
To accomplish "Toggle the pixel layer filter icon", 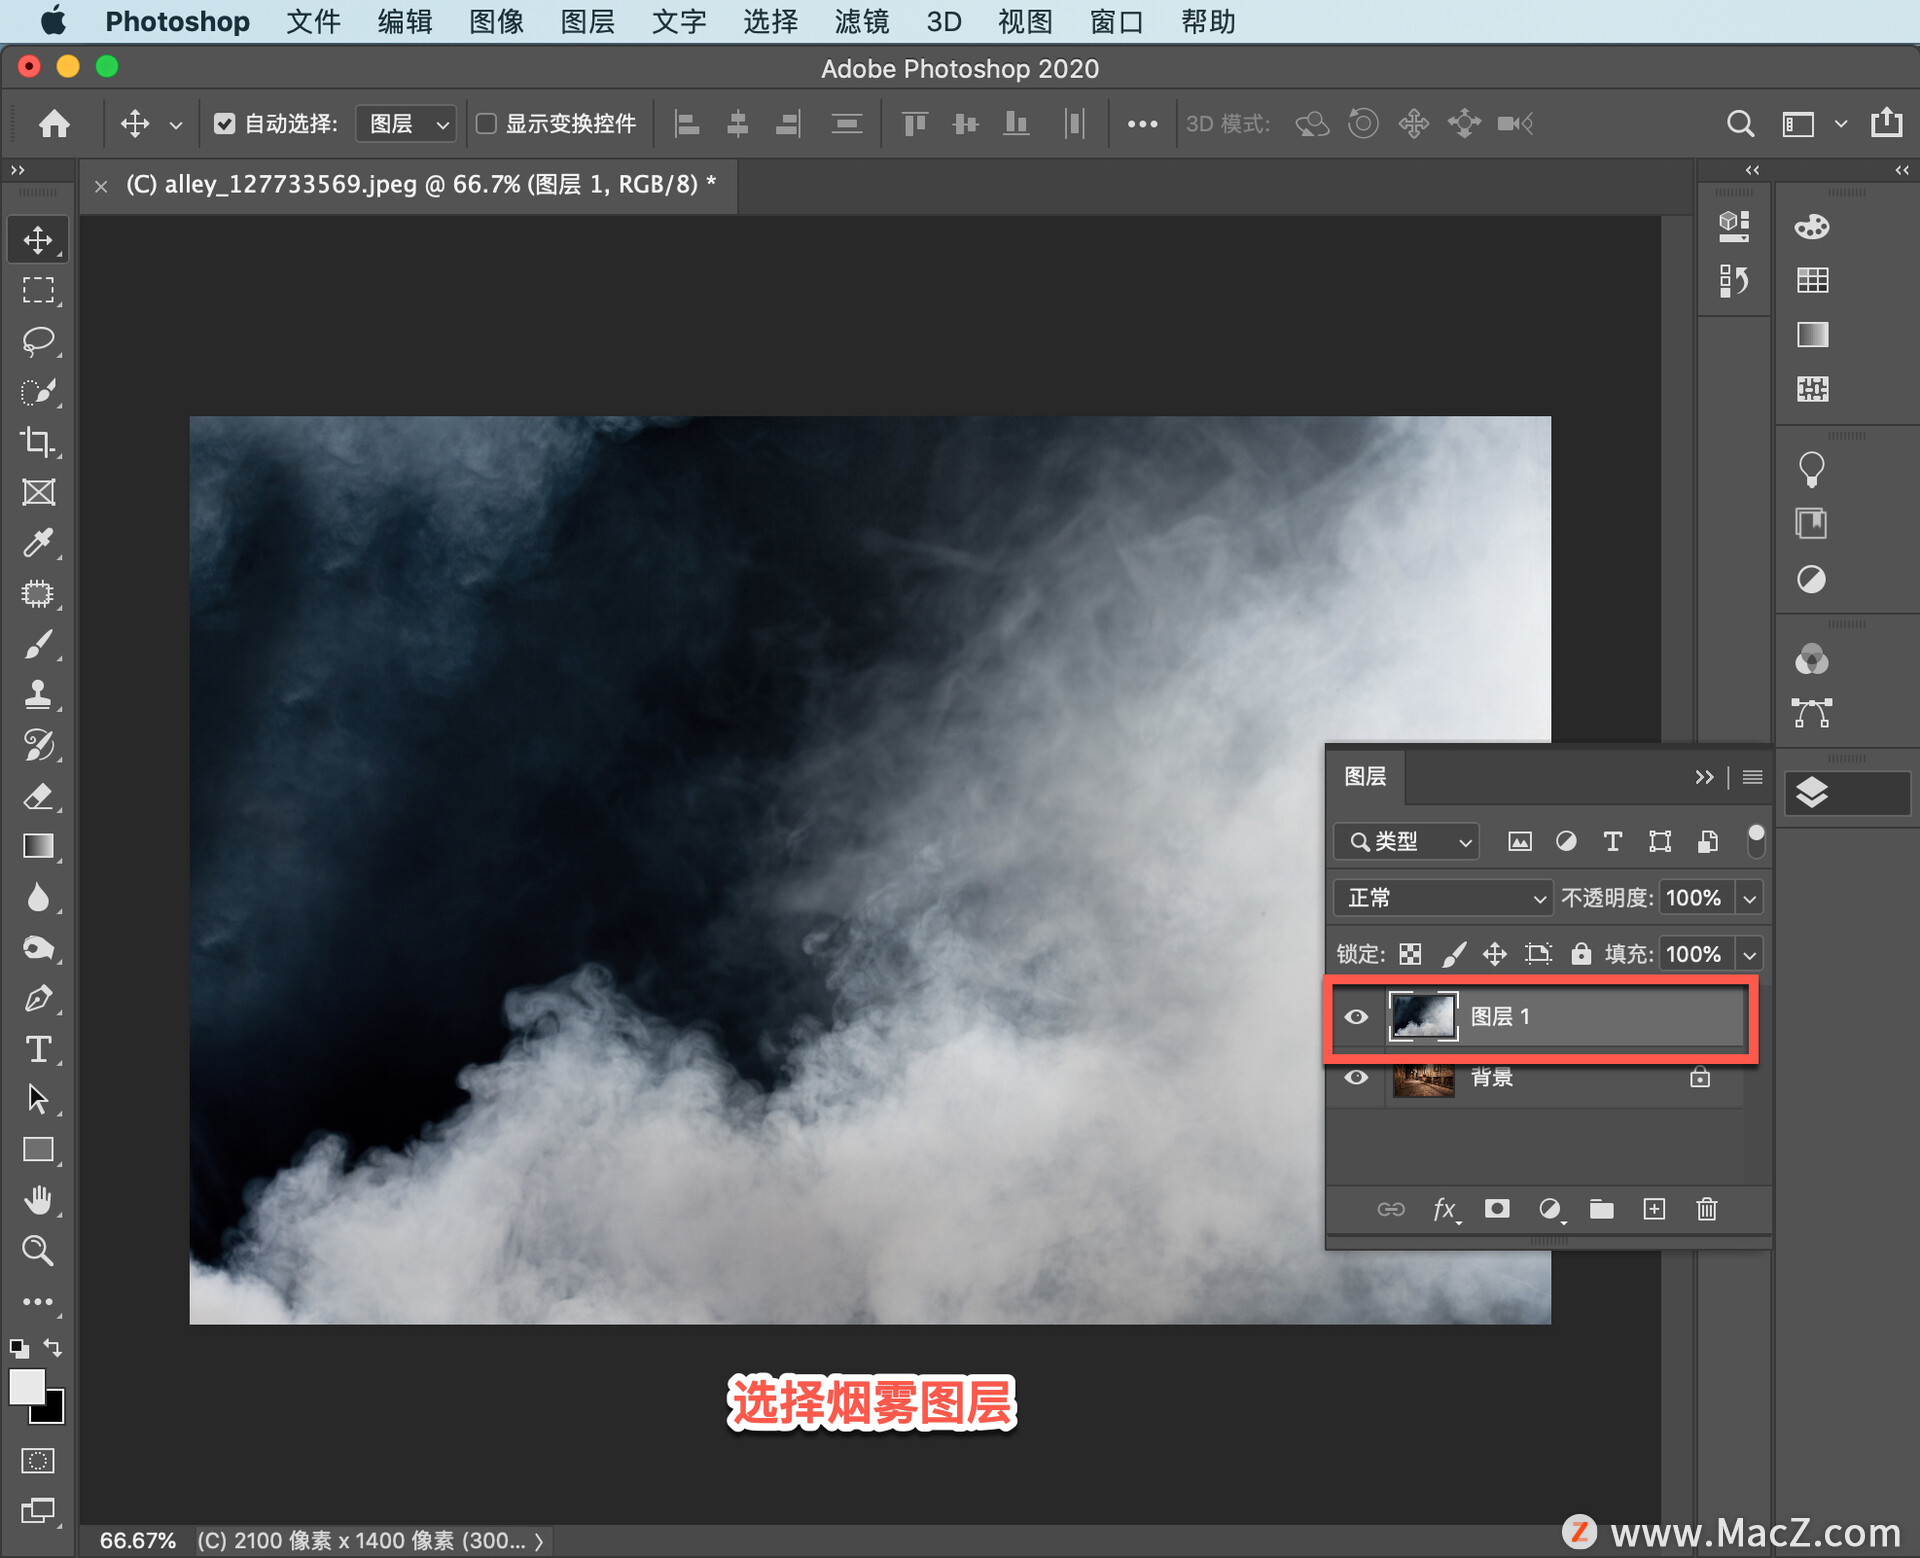I will (1519, 842).
